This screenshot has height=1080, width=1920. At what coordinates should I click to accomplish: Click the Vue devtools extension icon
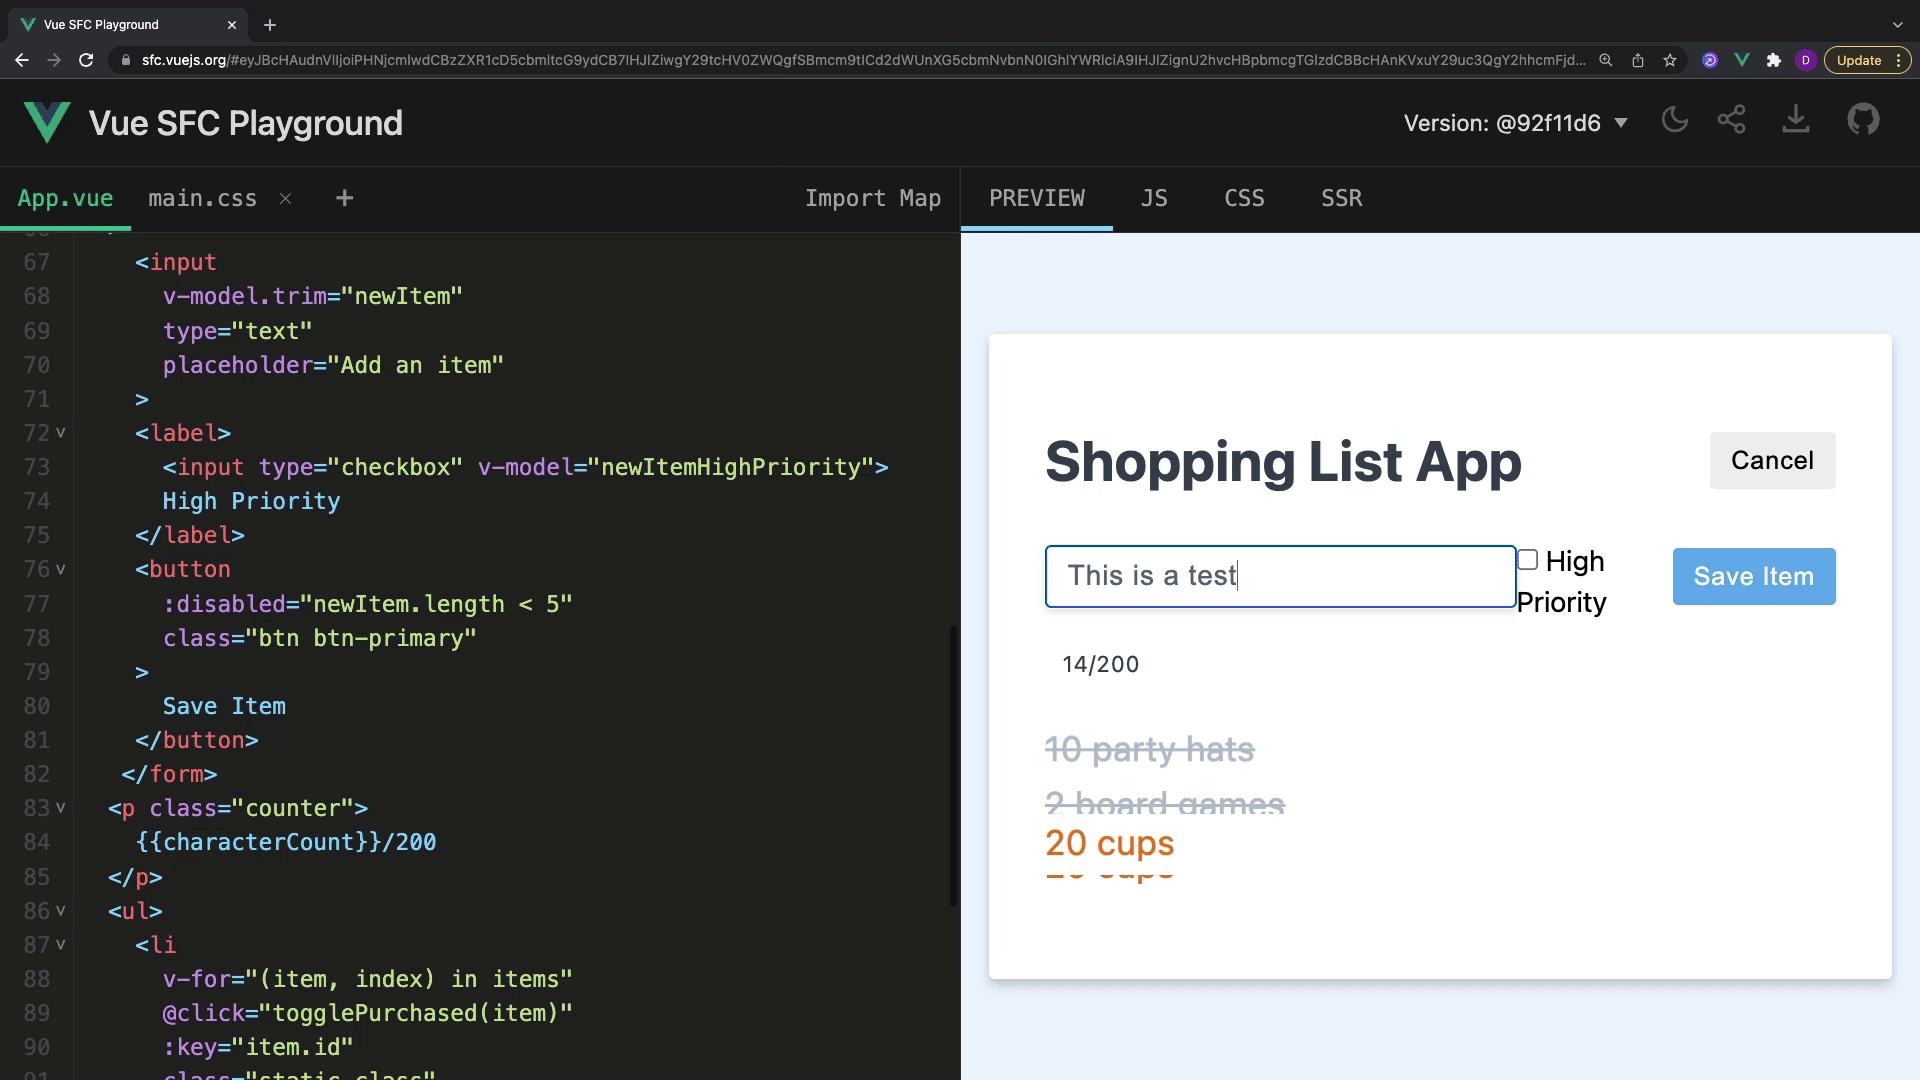point(1742,61)
